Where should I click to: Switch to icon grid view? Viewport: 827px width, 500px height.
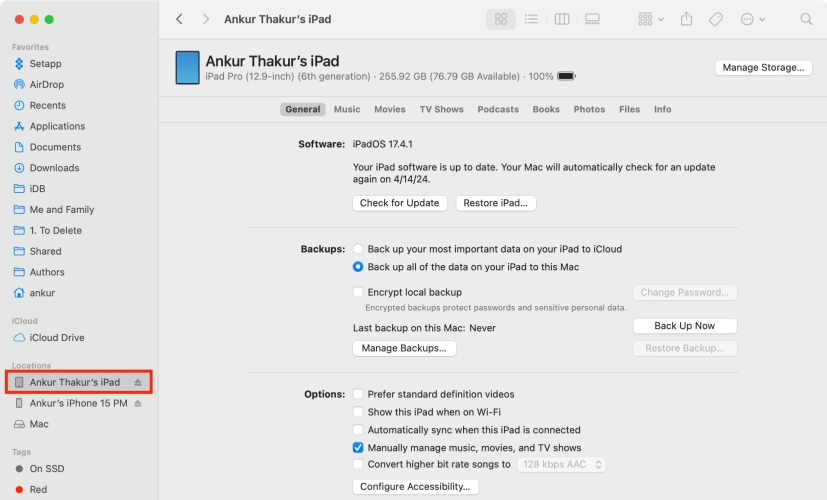coord(501,19)
